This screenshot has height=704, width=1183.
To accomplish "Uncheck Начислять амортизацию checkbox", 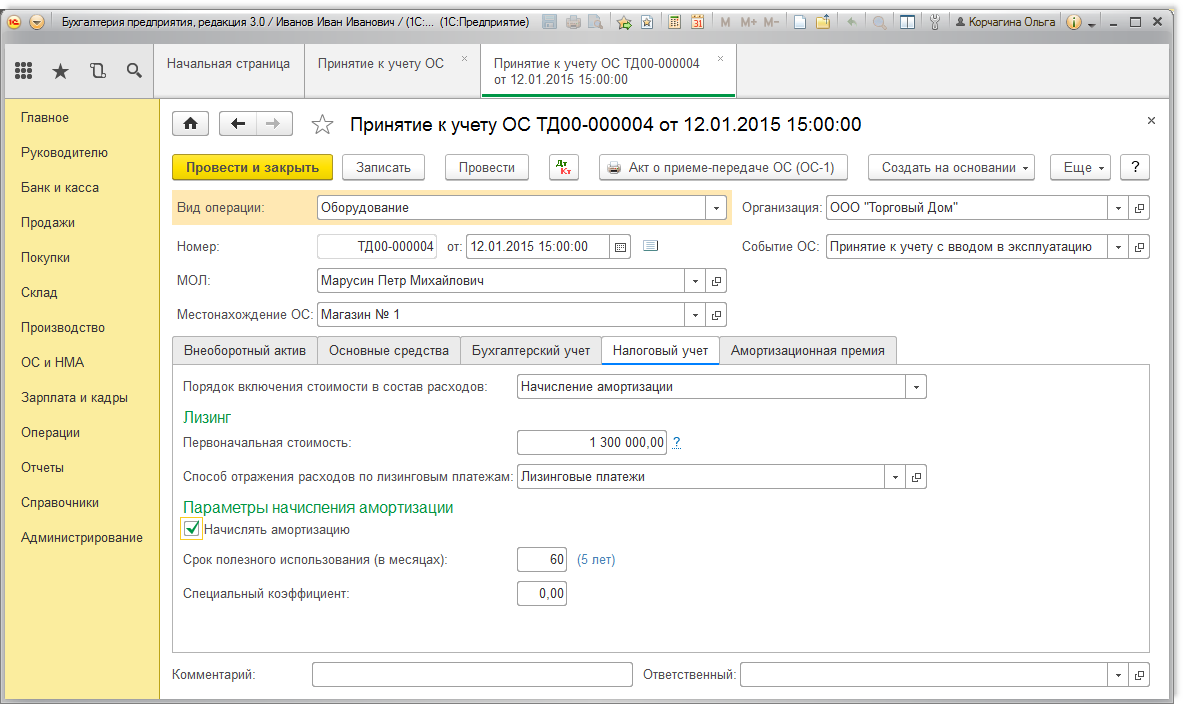I will (192, 529).
